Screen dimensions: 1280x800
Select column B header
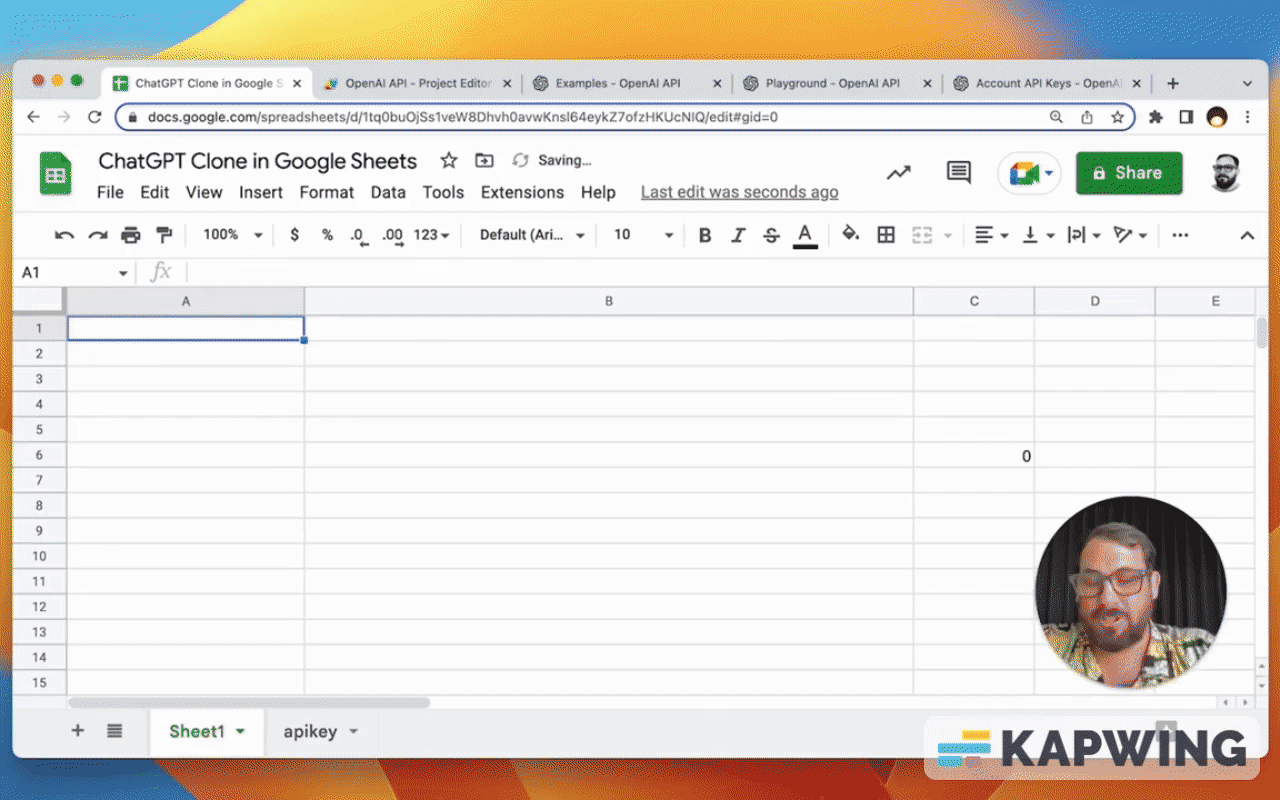tap(609, 301)
